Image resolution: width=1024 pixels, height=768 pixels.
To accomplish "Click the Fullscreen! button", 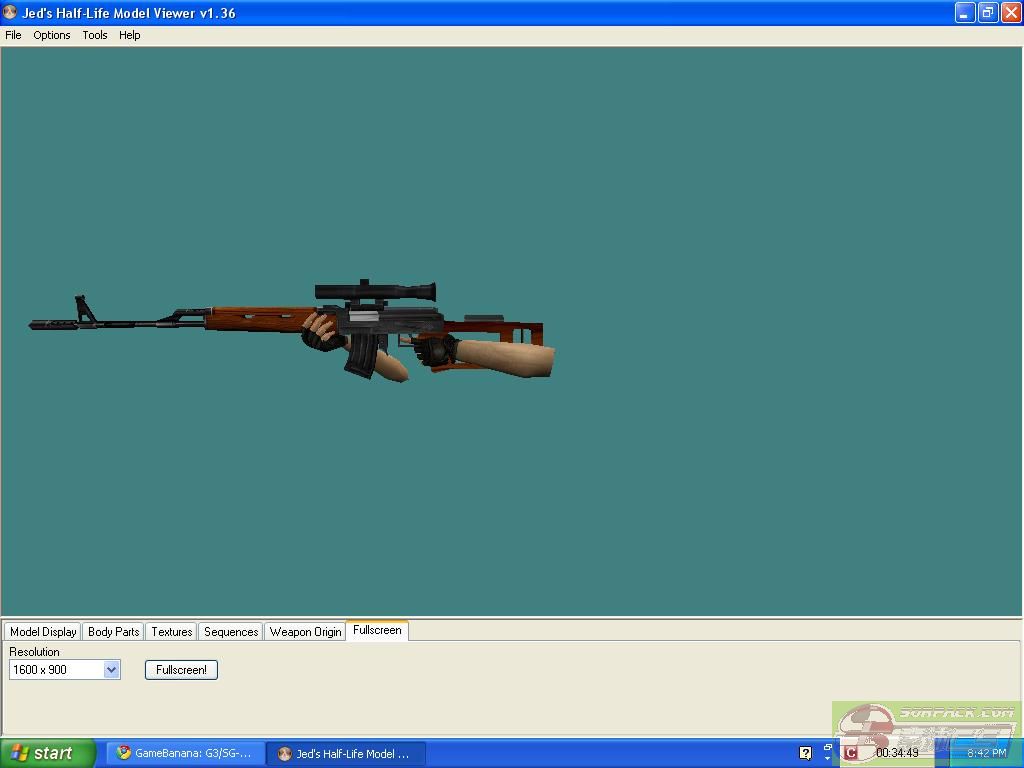I will tap(182, 670).
